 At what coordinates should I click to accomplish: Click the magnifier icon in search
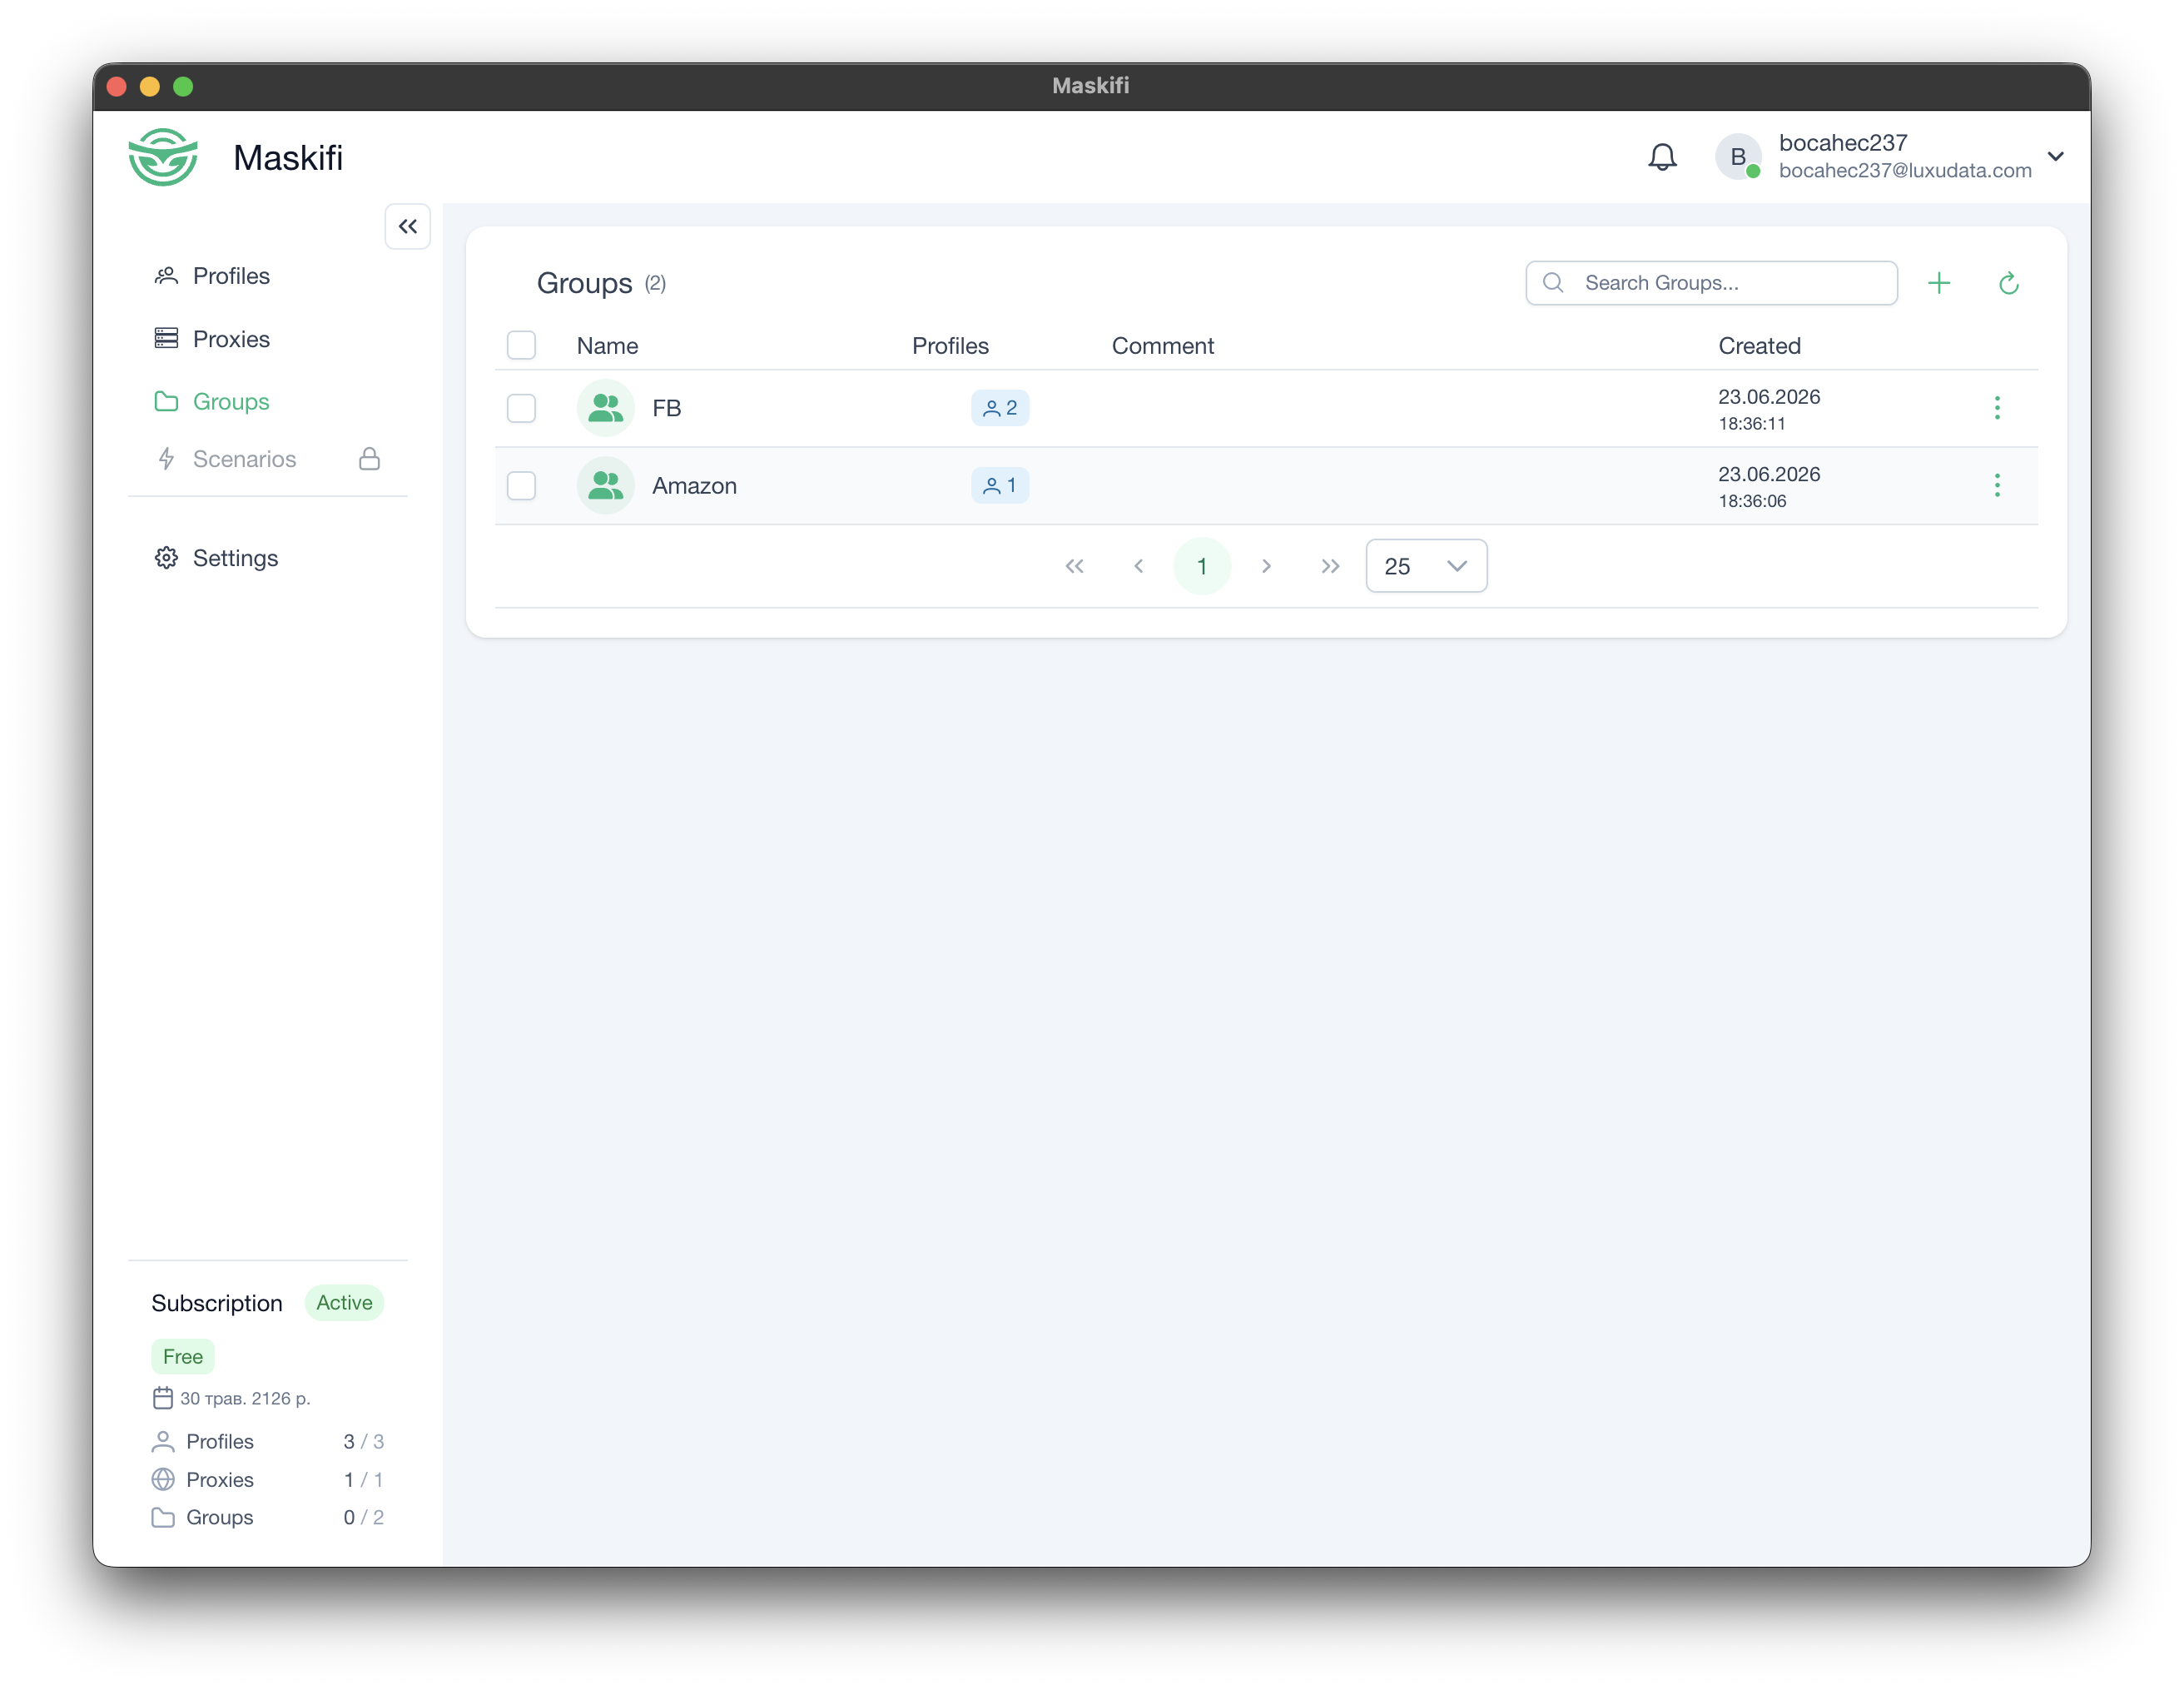click(1553, 283)
